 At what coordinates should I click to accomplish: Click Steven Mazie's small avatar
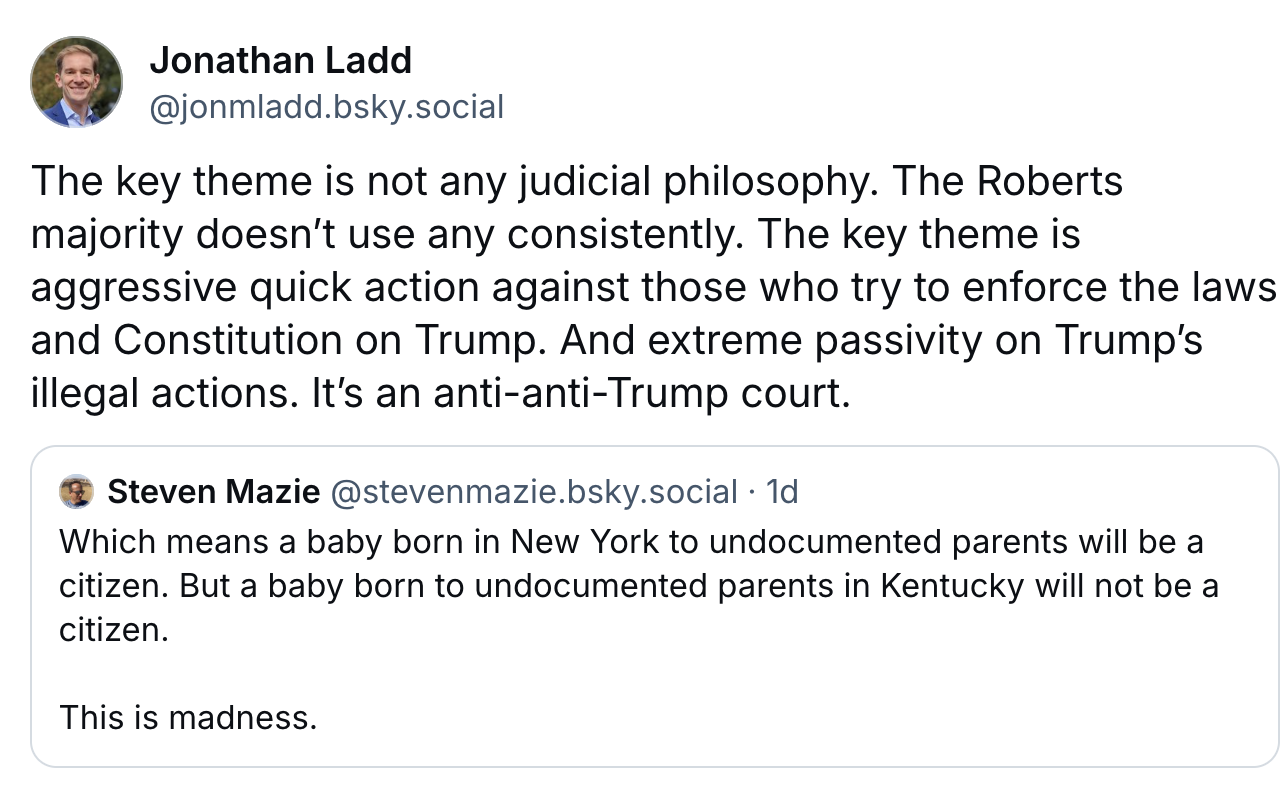coord(77,492)
